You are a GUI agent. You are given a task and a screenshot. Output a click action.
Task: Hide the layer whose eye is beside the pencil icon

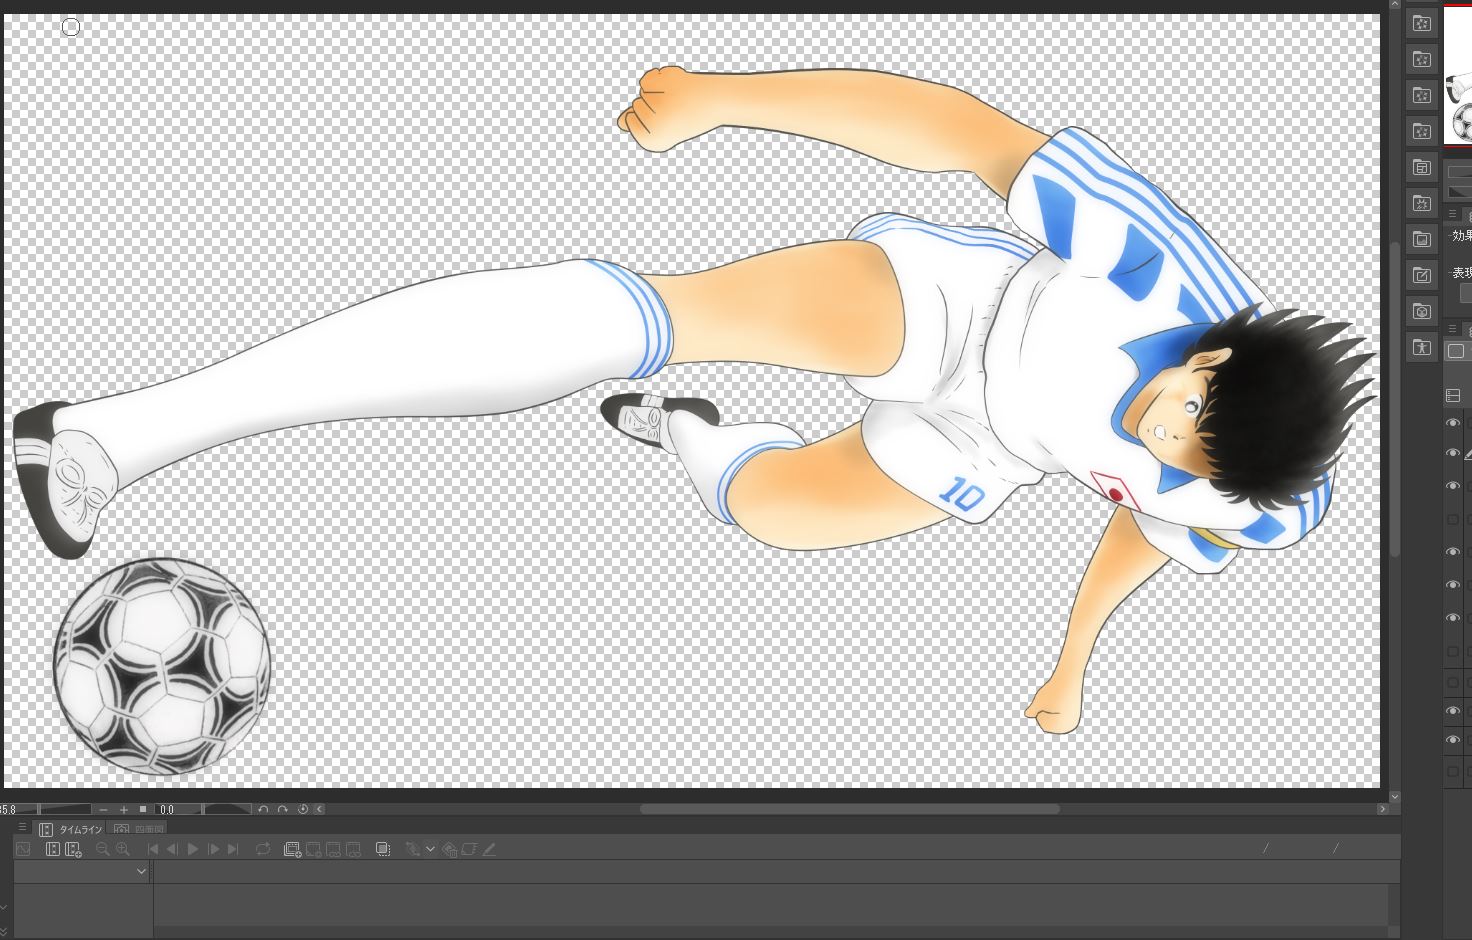[x=1453, y=453]
